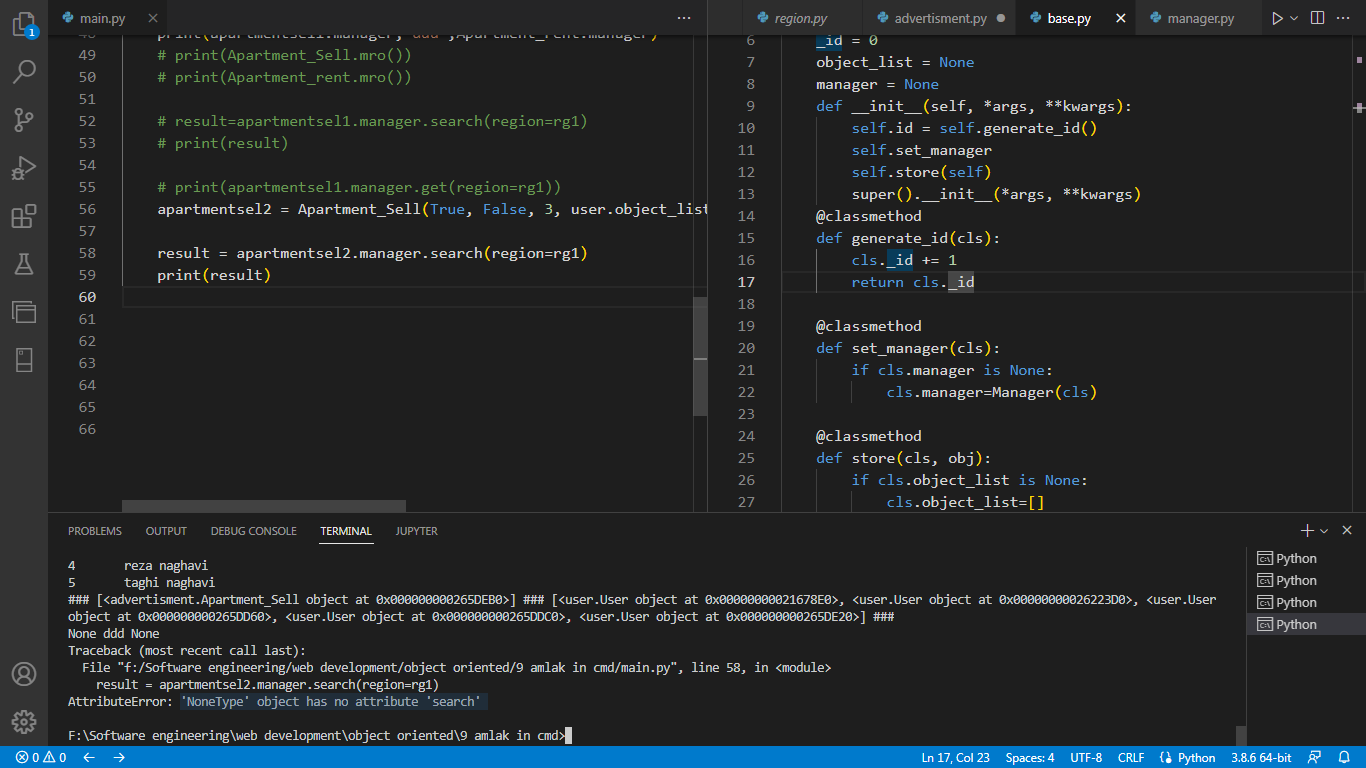Screen dimensions: 1366x768
Task: Click the terminal vertical scrollbar
Action: (1241, 735)
